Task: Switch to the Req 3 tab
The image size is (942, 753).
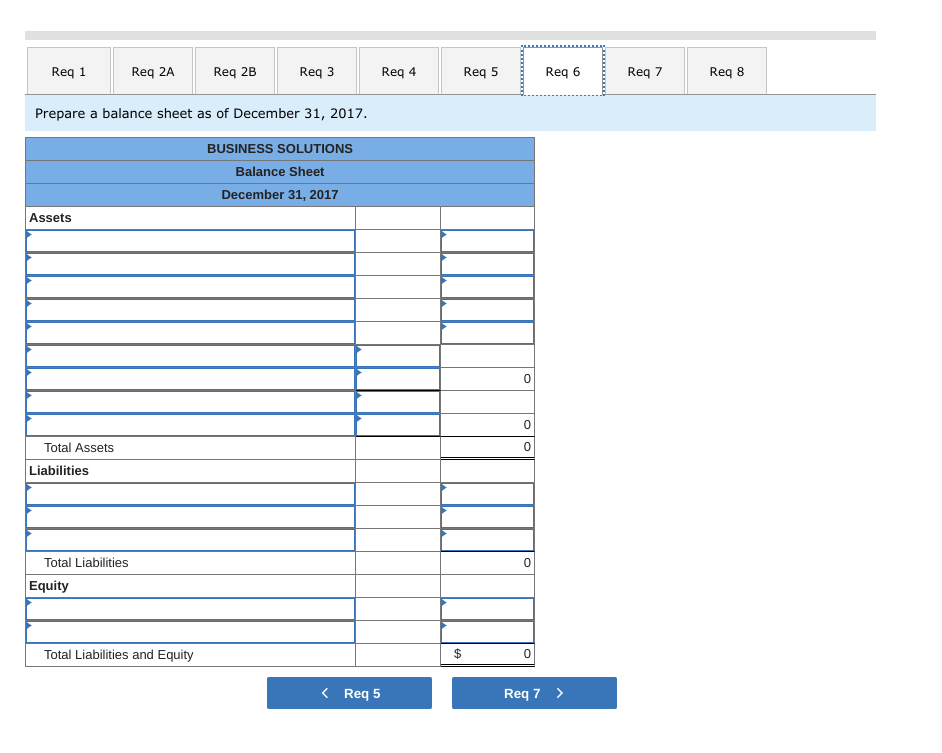Action: click(316, 70)
